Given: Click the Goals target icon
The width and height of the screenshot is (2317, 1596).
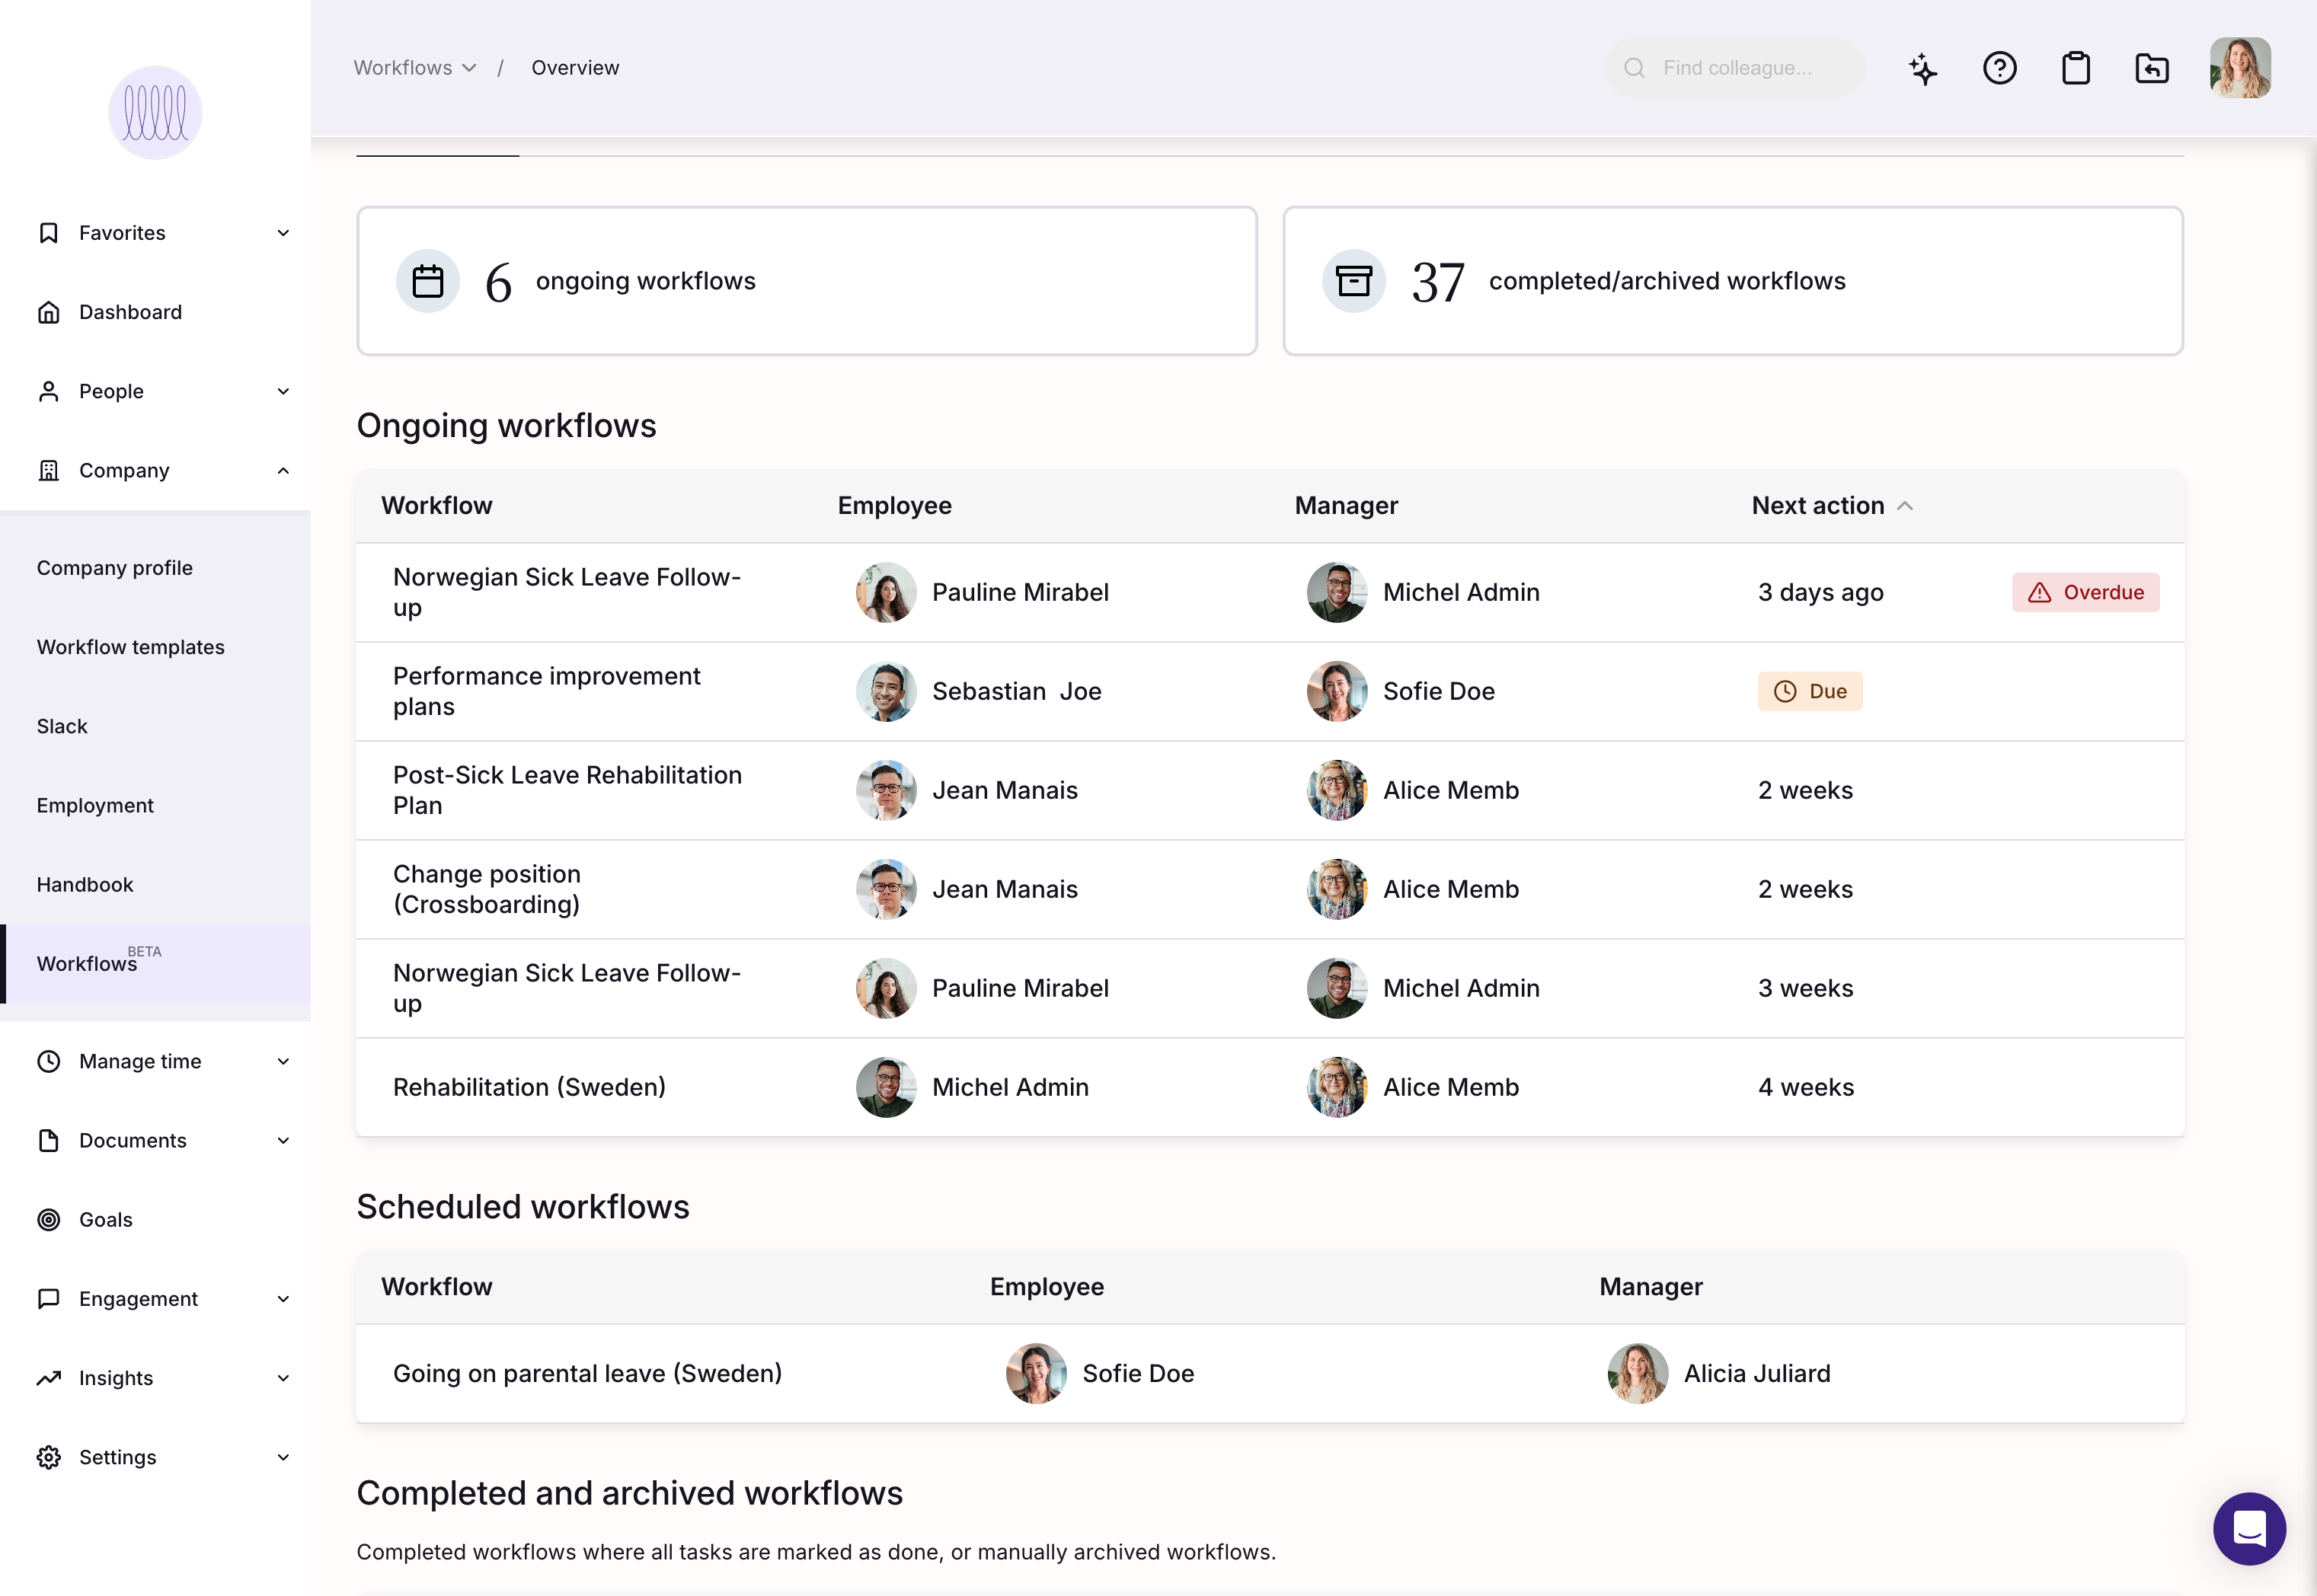Looking at the screenshot, I should [x=48, y=1219].
